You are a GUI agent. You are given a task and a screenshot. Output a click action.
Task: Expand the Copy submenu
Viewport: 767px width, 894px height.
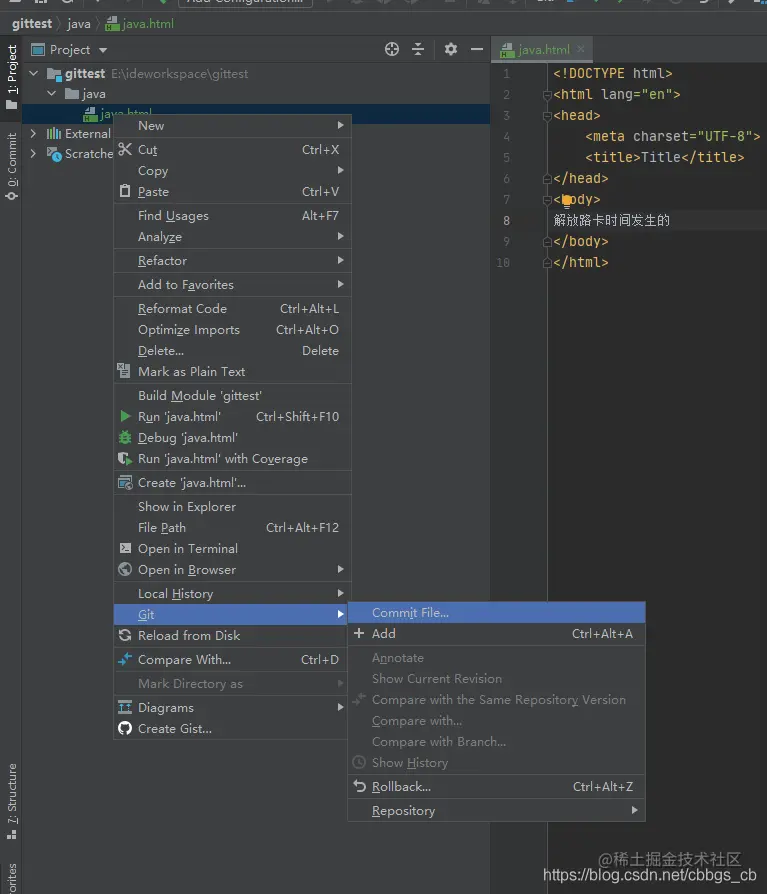click(233, 170)
